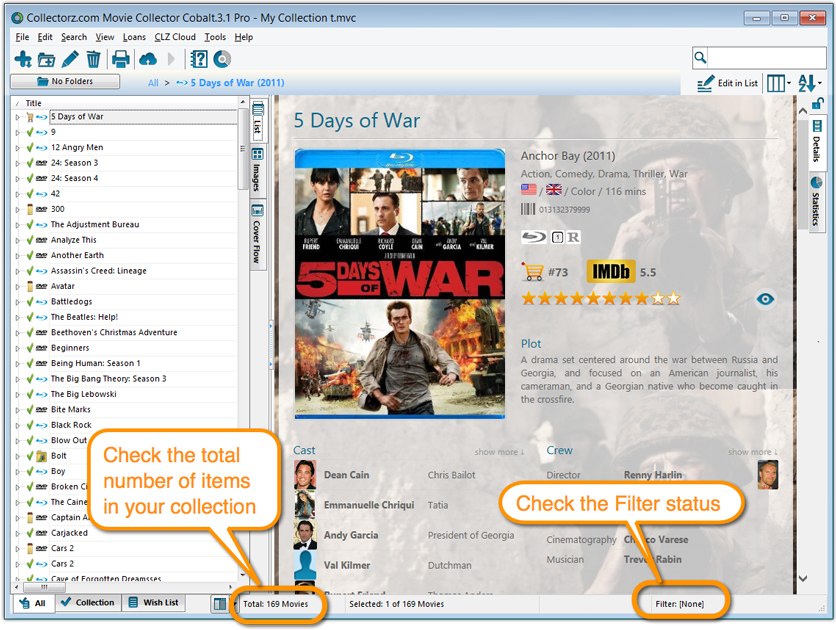Click the IMDb rating badge
The width and height of the screenshot is (836, 630).
611,272
